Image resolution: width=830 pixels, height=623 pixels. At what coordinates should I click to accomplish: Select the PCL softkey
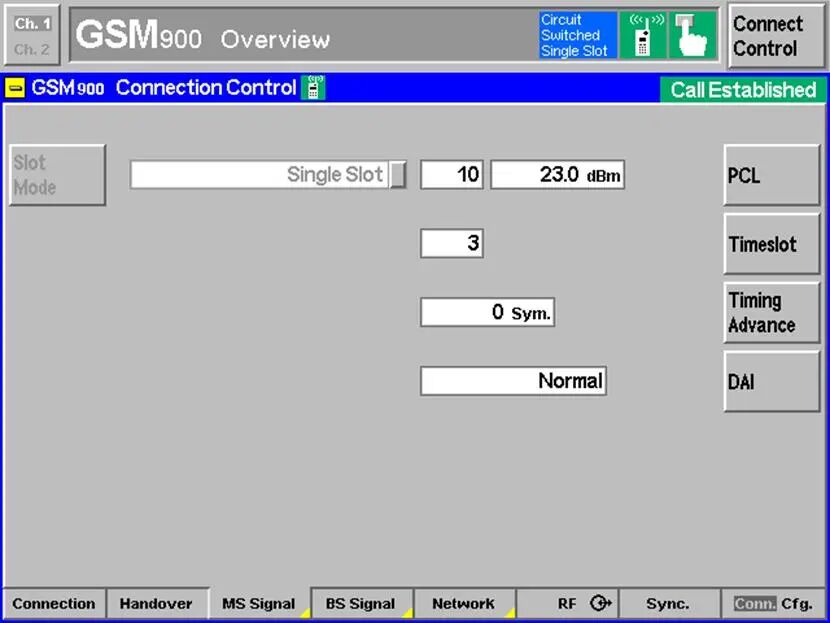pos(771,175)
